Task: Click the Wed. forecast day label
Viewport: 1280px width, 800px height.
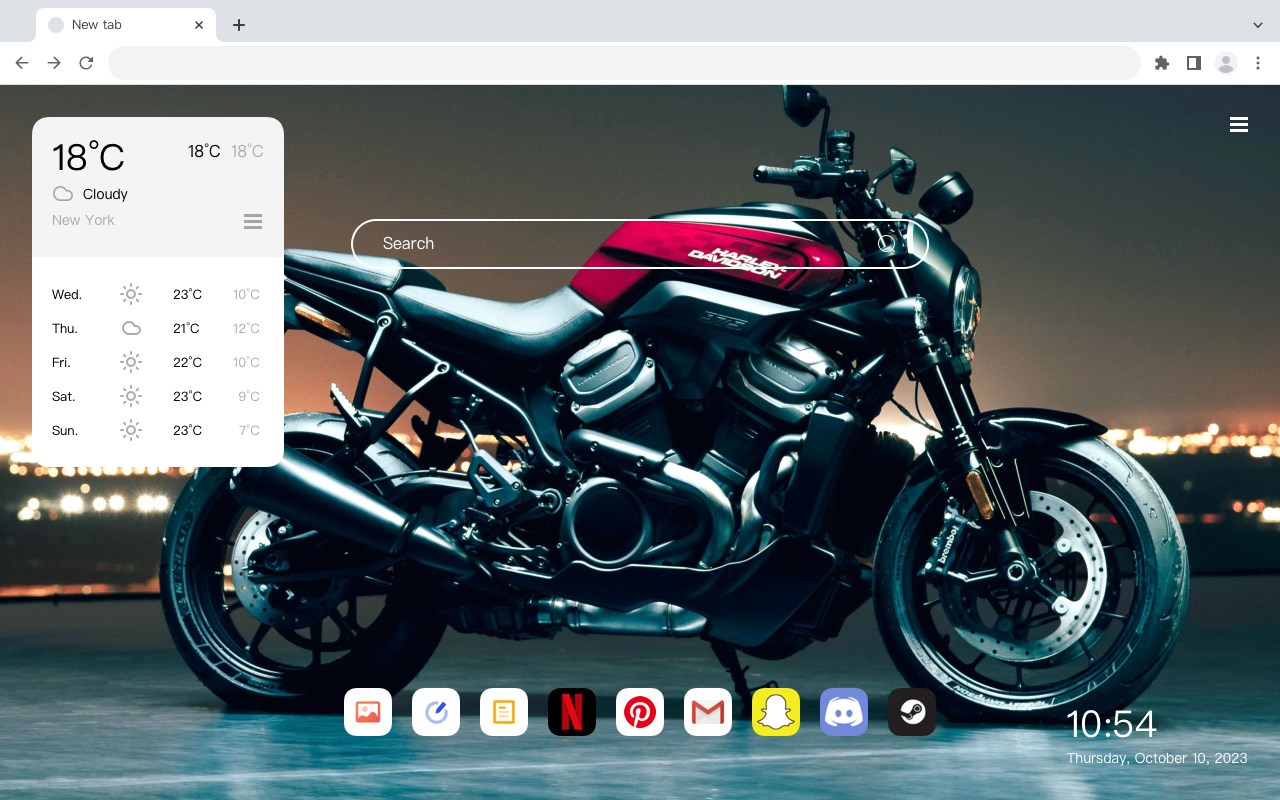Action: (x=67, y=294)
